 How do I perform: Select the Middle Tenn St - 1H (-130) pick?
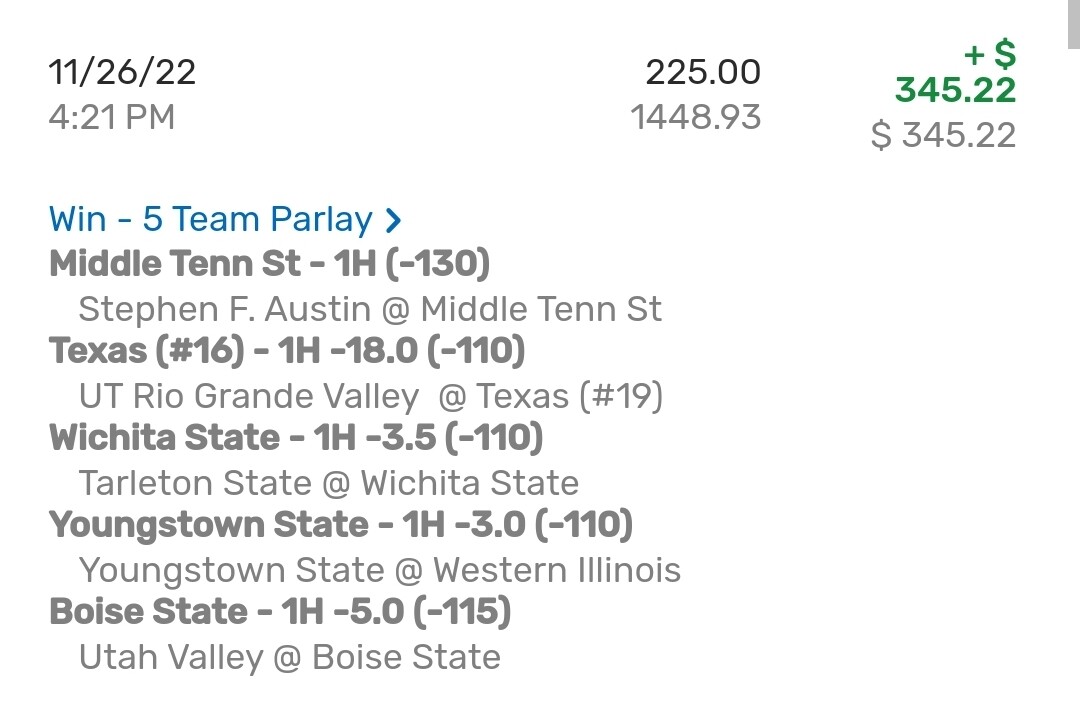click(270, 264)
